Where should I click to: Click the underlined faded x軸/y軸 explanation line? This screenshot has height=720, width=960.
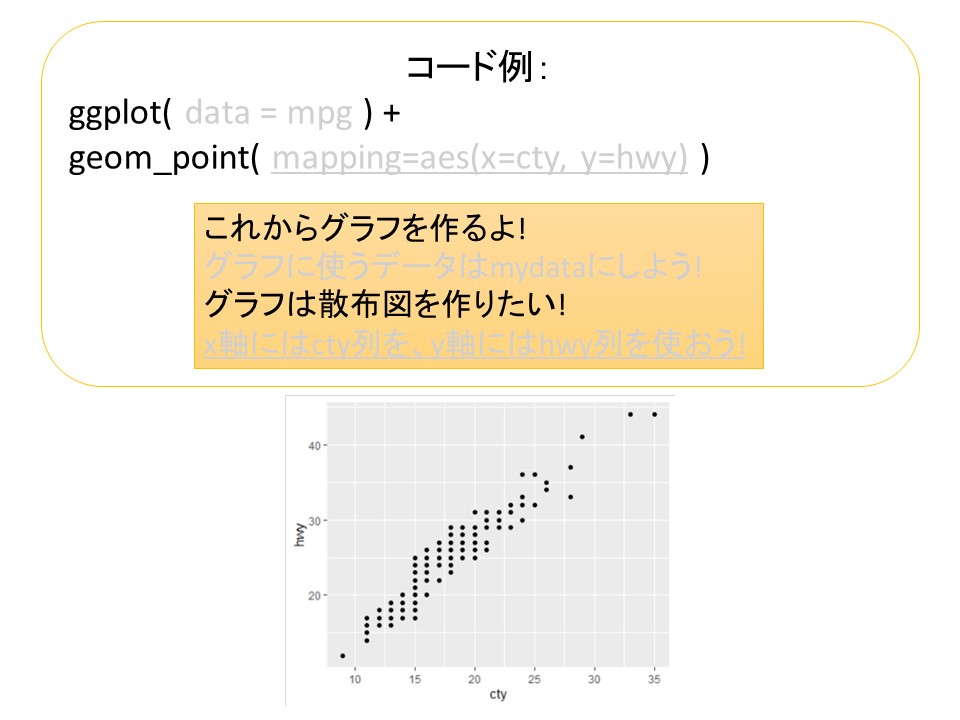tap(474, 344)
